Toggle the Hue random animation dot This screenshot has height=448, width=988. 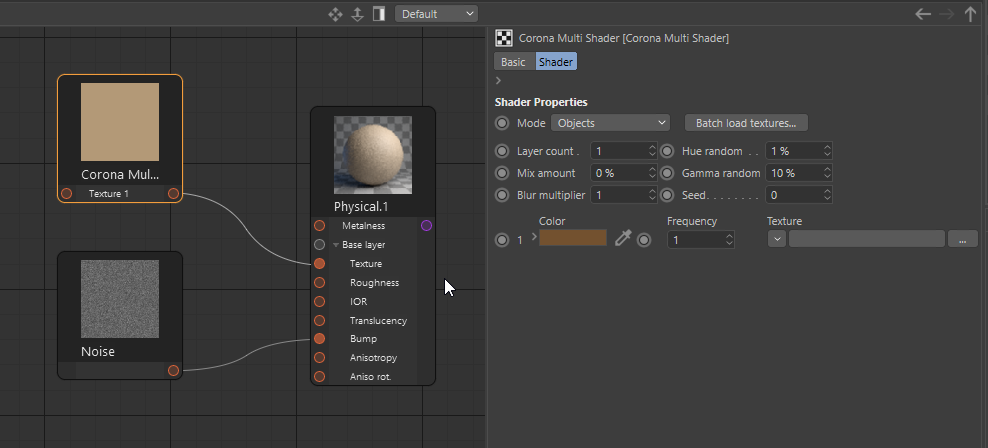(667, 151)
